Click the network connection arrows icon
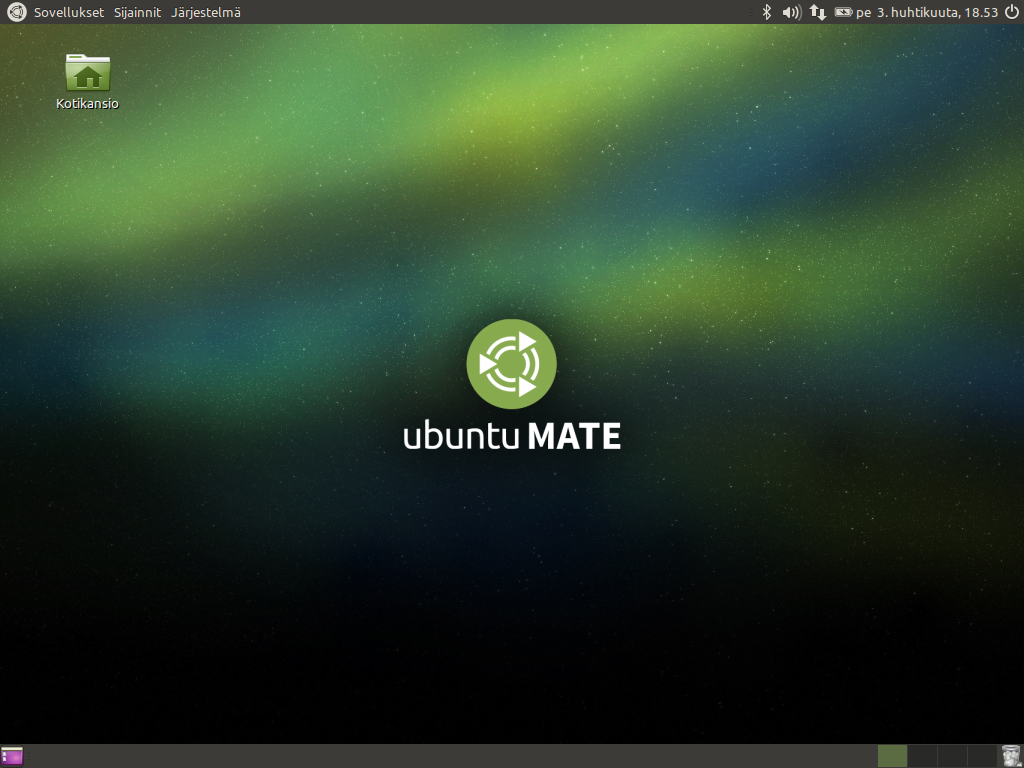Viewport: 1024px width, 768px height. click(818, 12)
